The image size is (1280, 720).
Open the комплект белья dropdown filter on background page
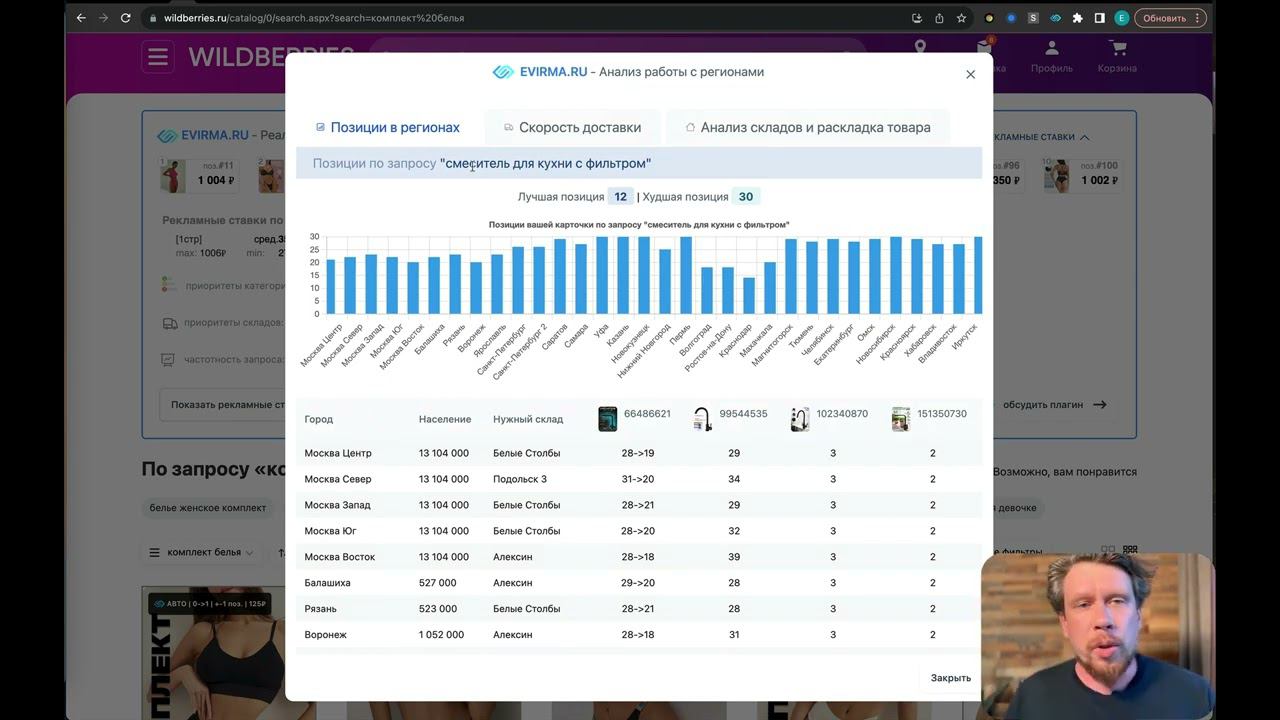click(x=201, y=552)
